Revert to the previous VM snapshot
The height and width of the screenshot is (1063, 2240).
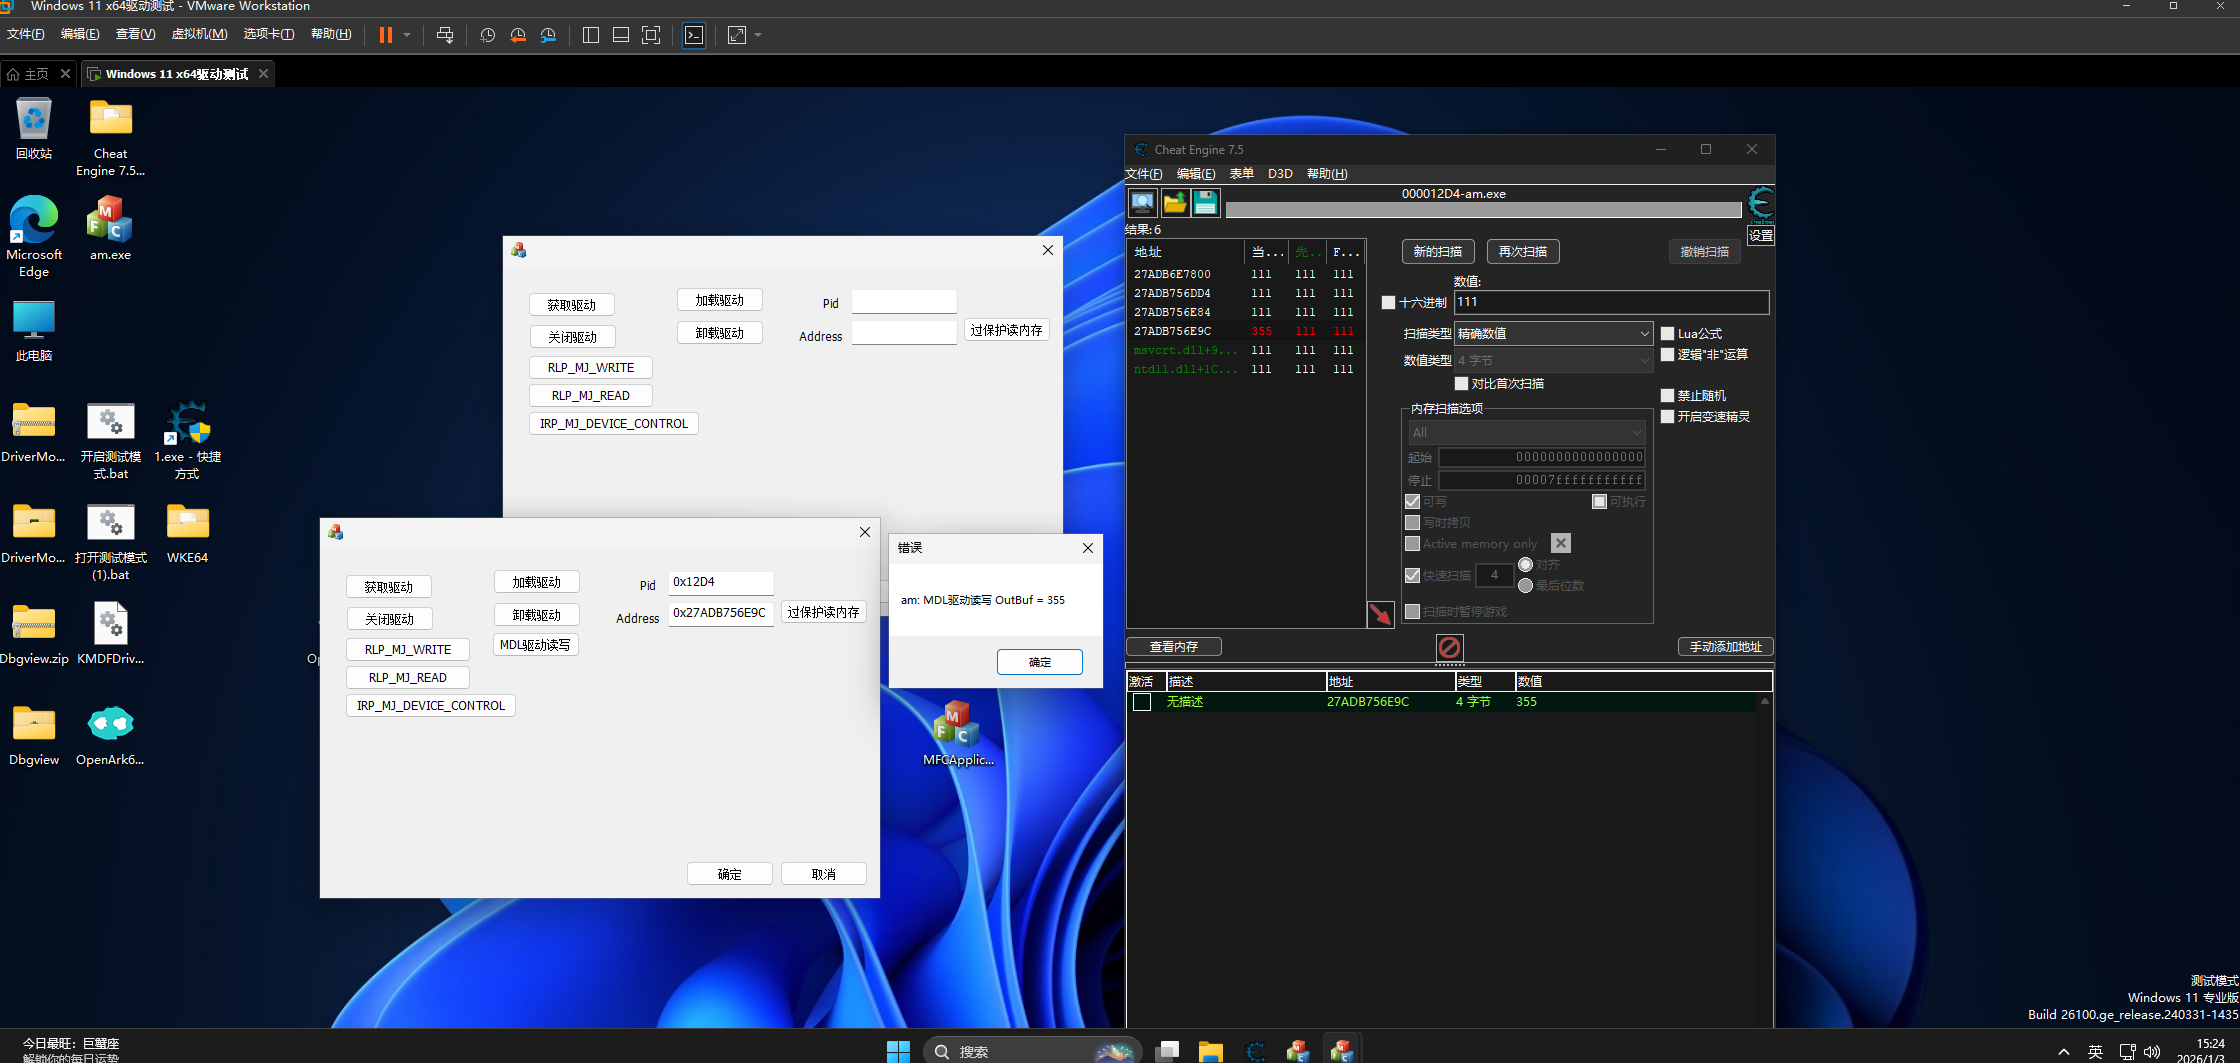tap(518, 35)
